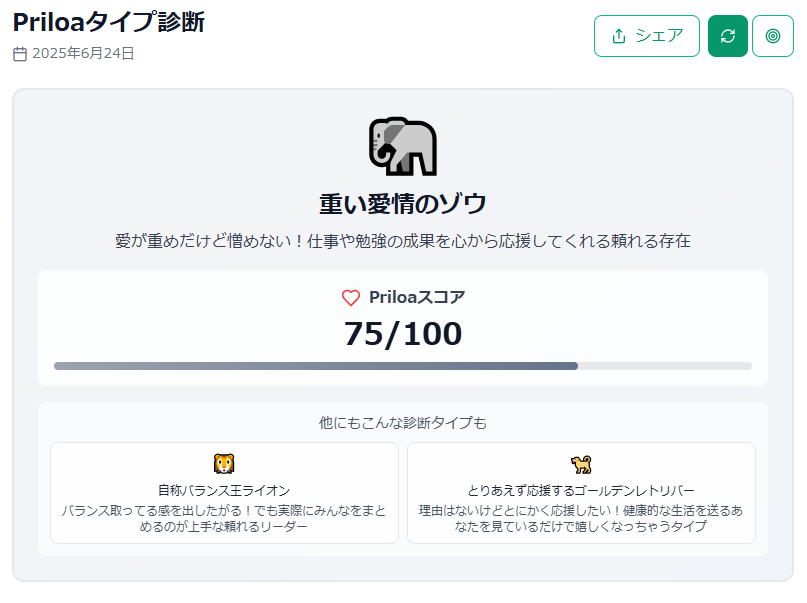Click the golden retriever dog emoji

(581, 464)
